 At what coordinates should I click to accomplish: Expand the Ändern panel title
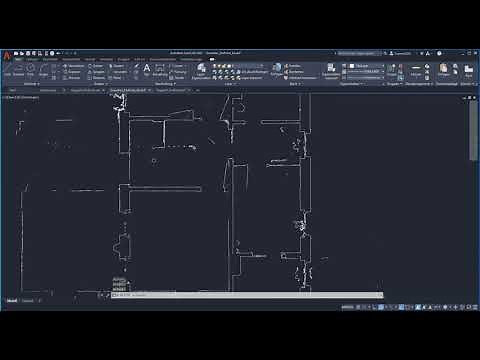click(x=100, y=84)
